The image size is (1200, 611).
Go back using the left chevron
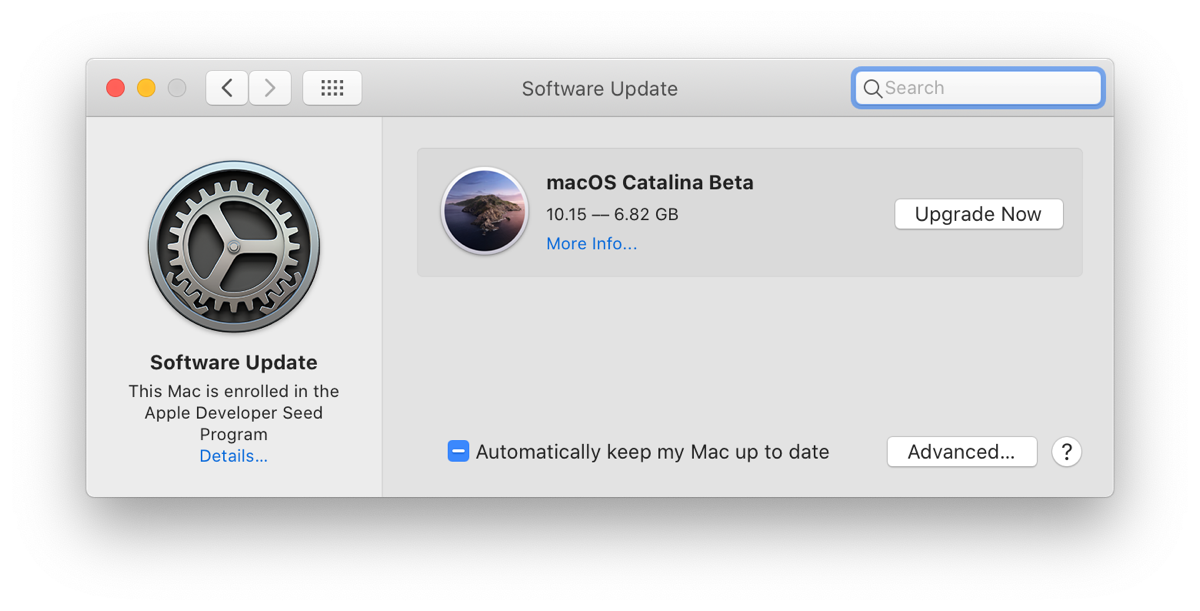(227, 88)
